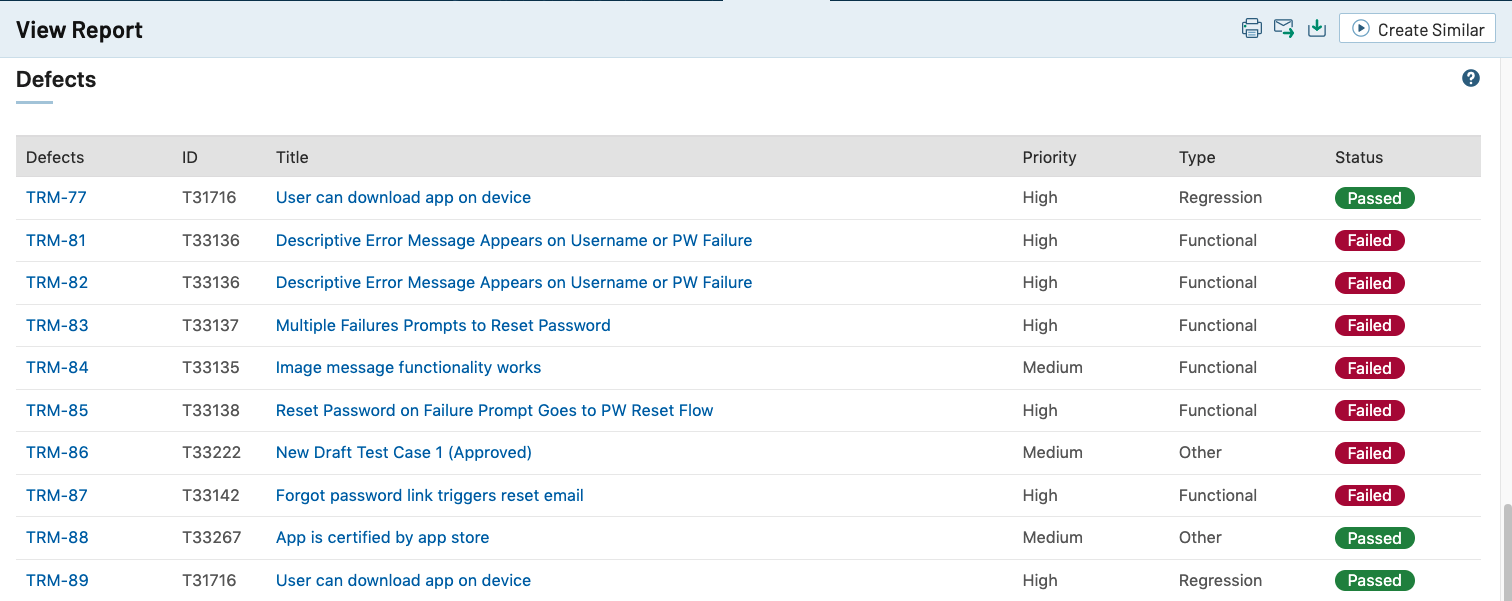Click the Create Similar button
The height and width of the screenshot is (601, 1512).
(1417, 29)
